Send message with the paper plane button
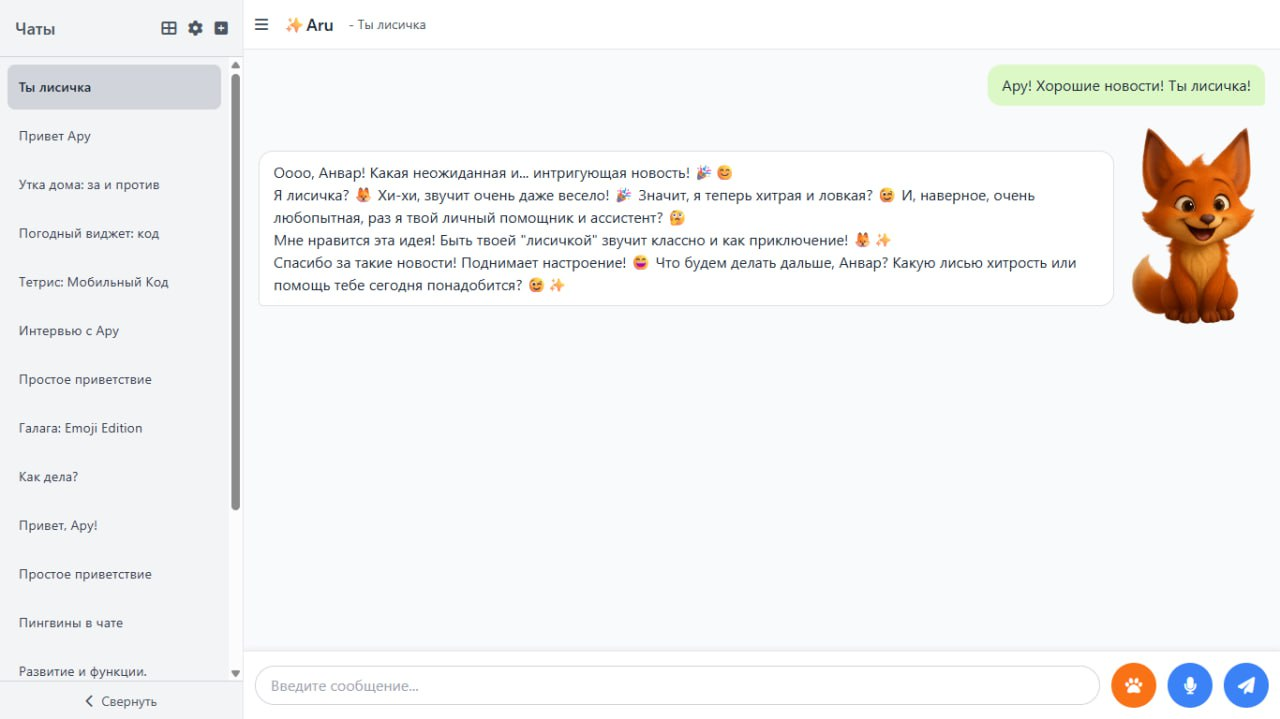This screenshot has width=1280, height=719. [x=1246, y=686]
